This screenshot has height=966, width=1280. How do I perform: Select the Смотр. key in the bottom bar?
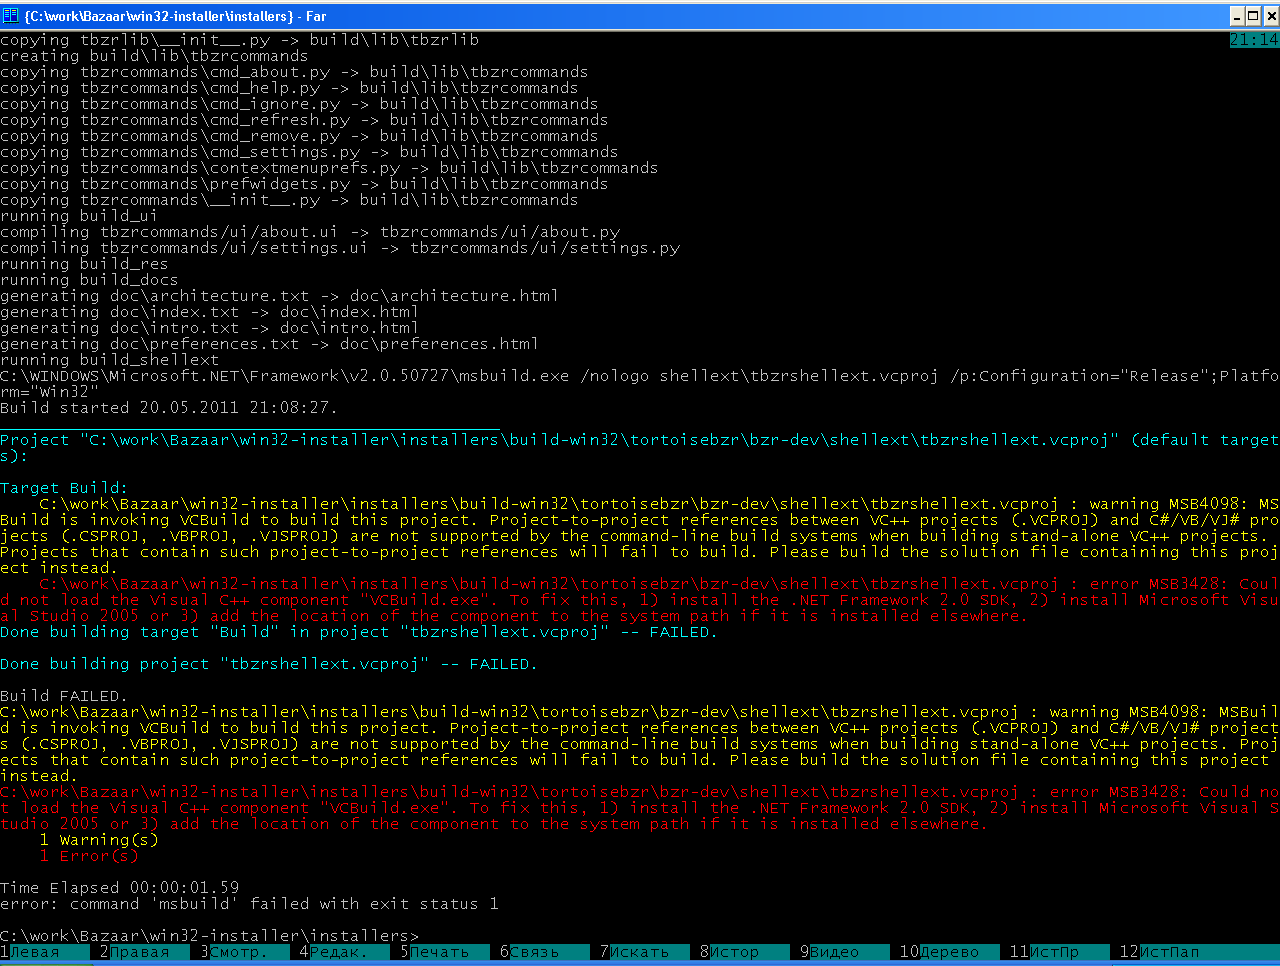coord(239,952)
